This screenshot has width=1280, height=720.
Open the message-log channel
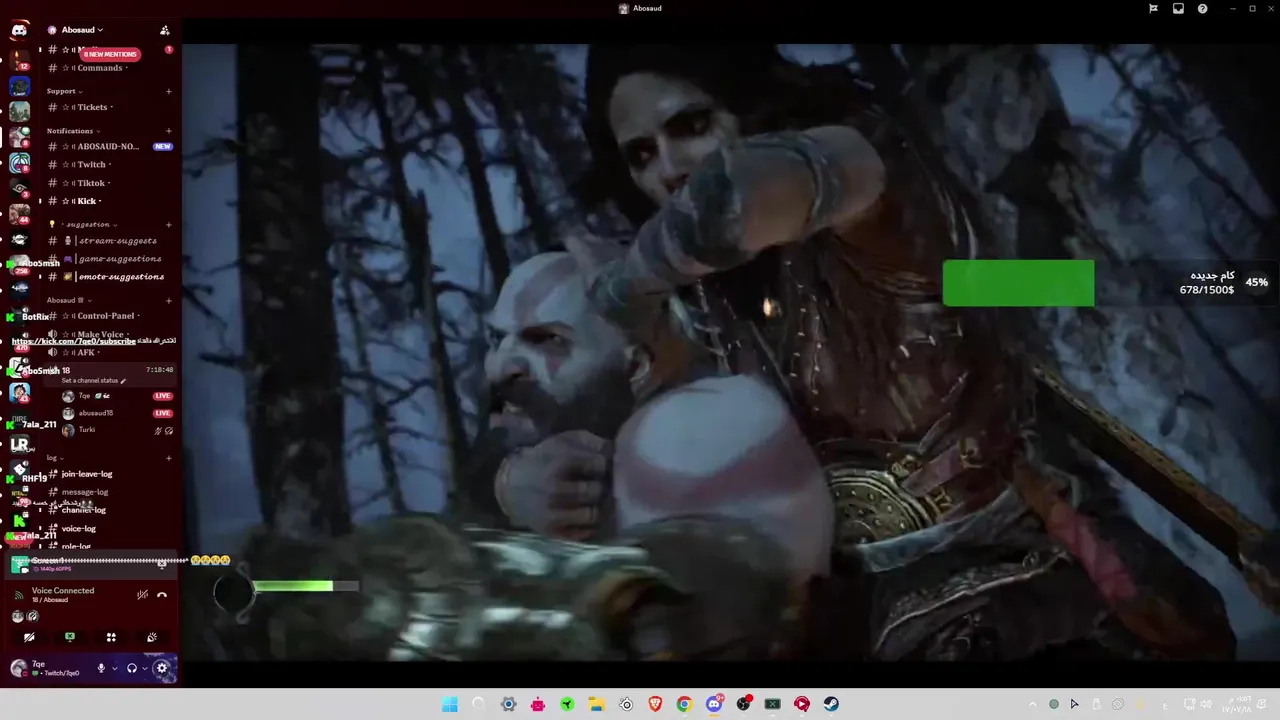coord(110,492)
